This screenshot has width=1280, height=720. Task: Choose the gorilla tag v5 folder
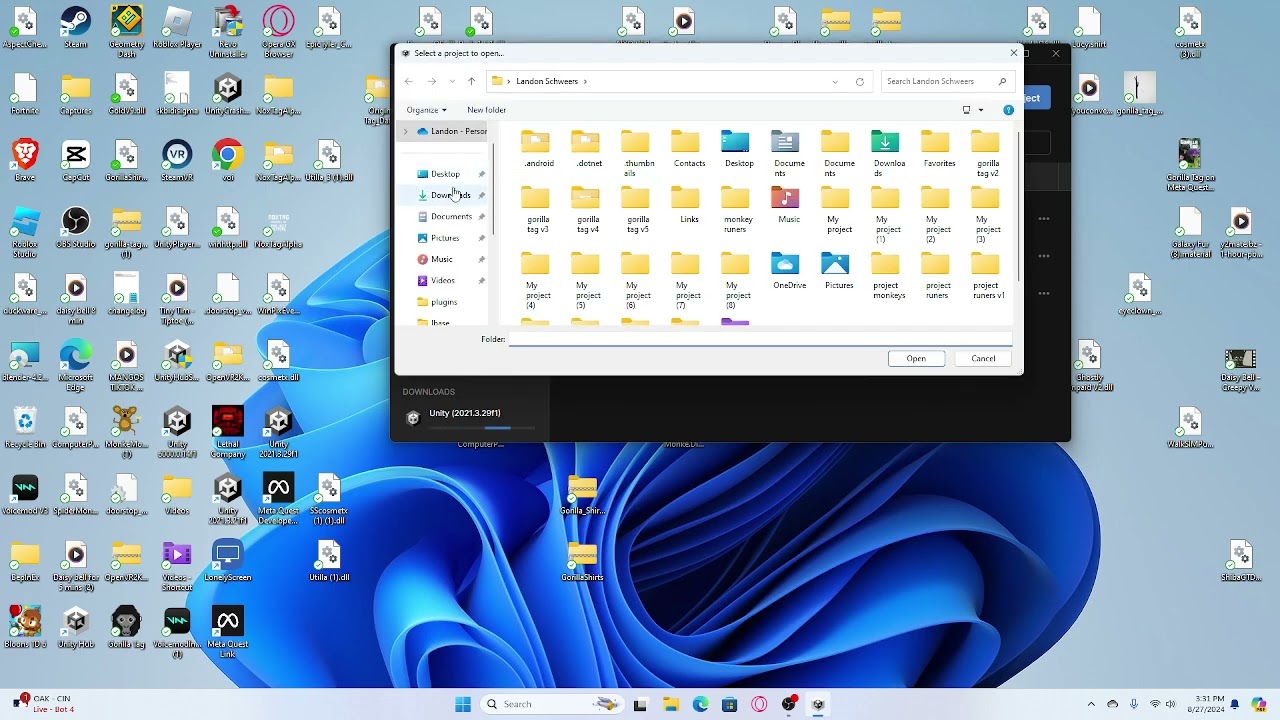638,211
